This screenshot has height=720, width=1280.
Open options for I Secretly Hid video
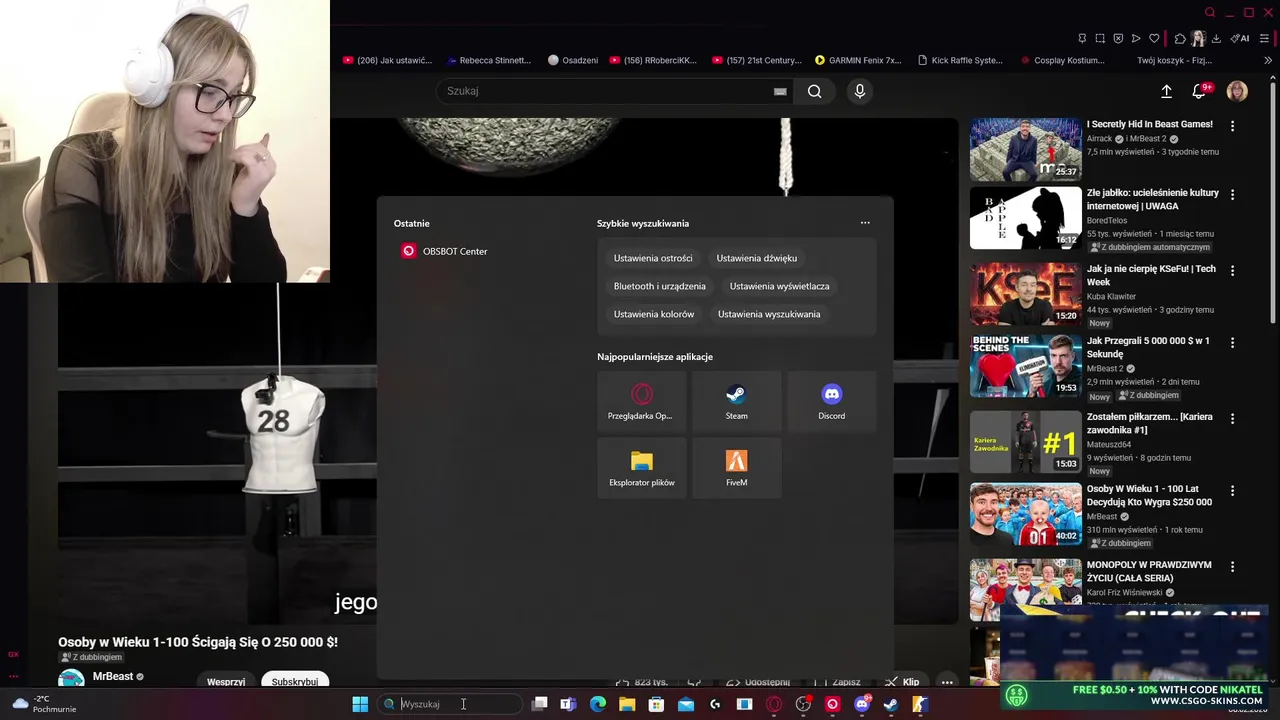click(x=1232, y=126)
